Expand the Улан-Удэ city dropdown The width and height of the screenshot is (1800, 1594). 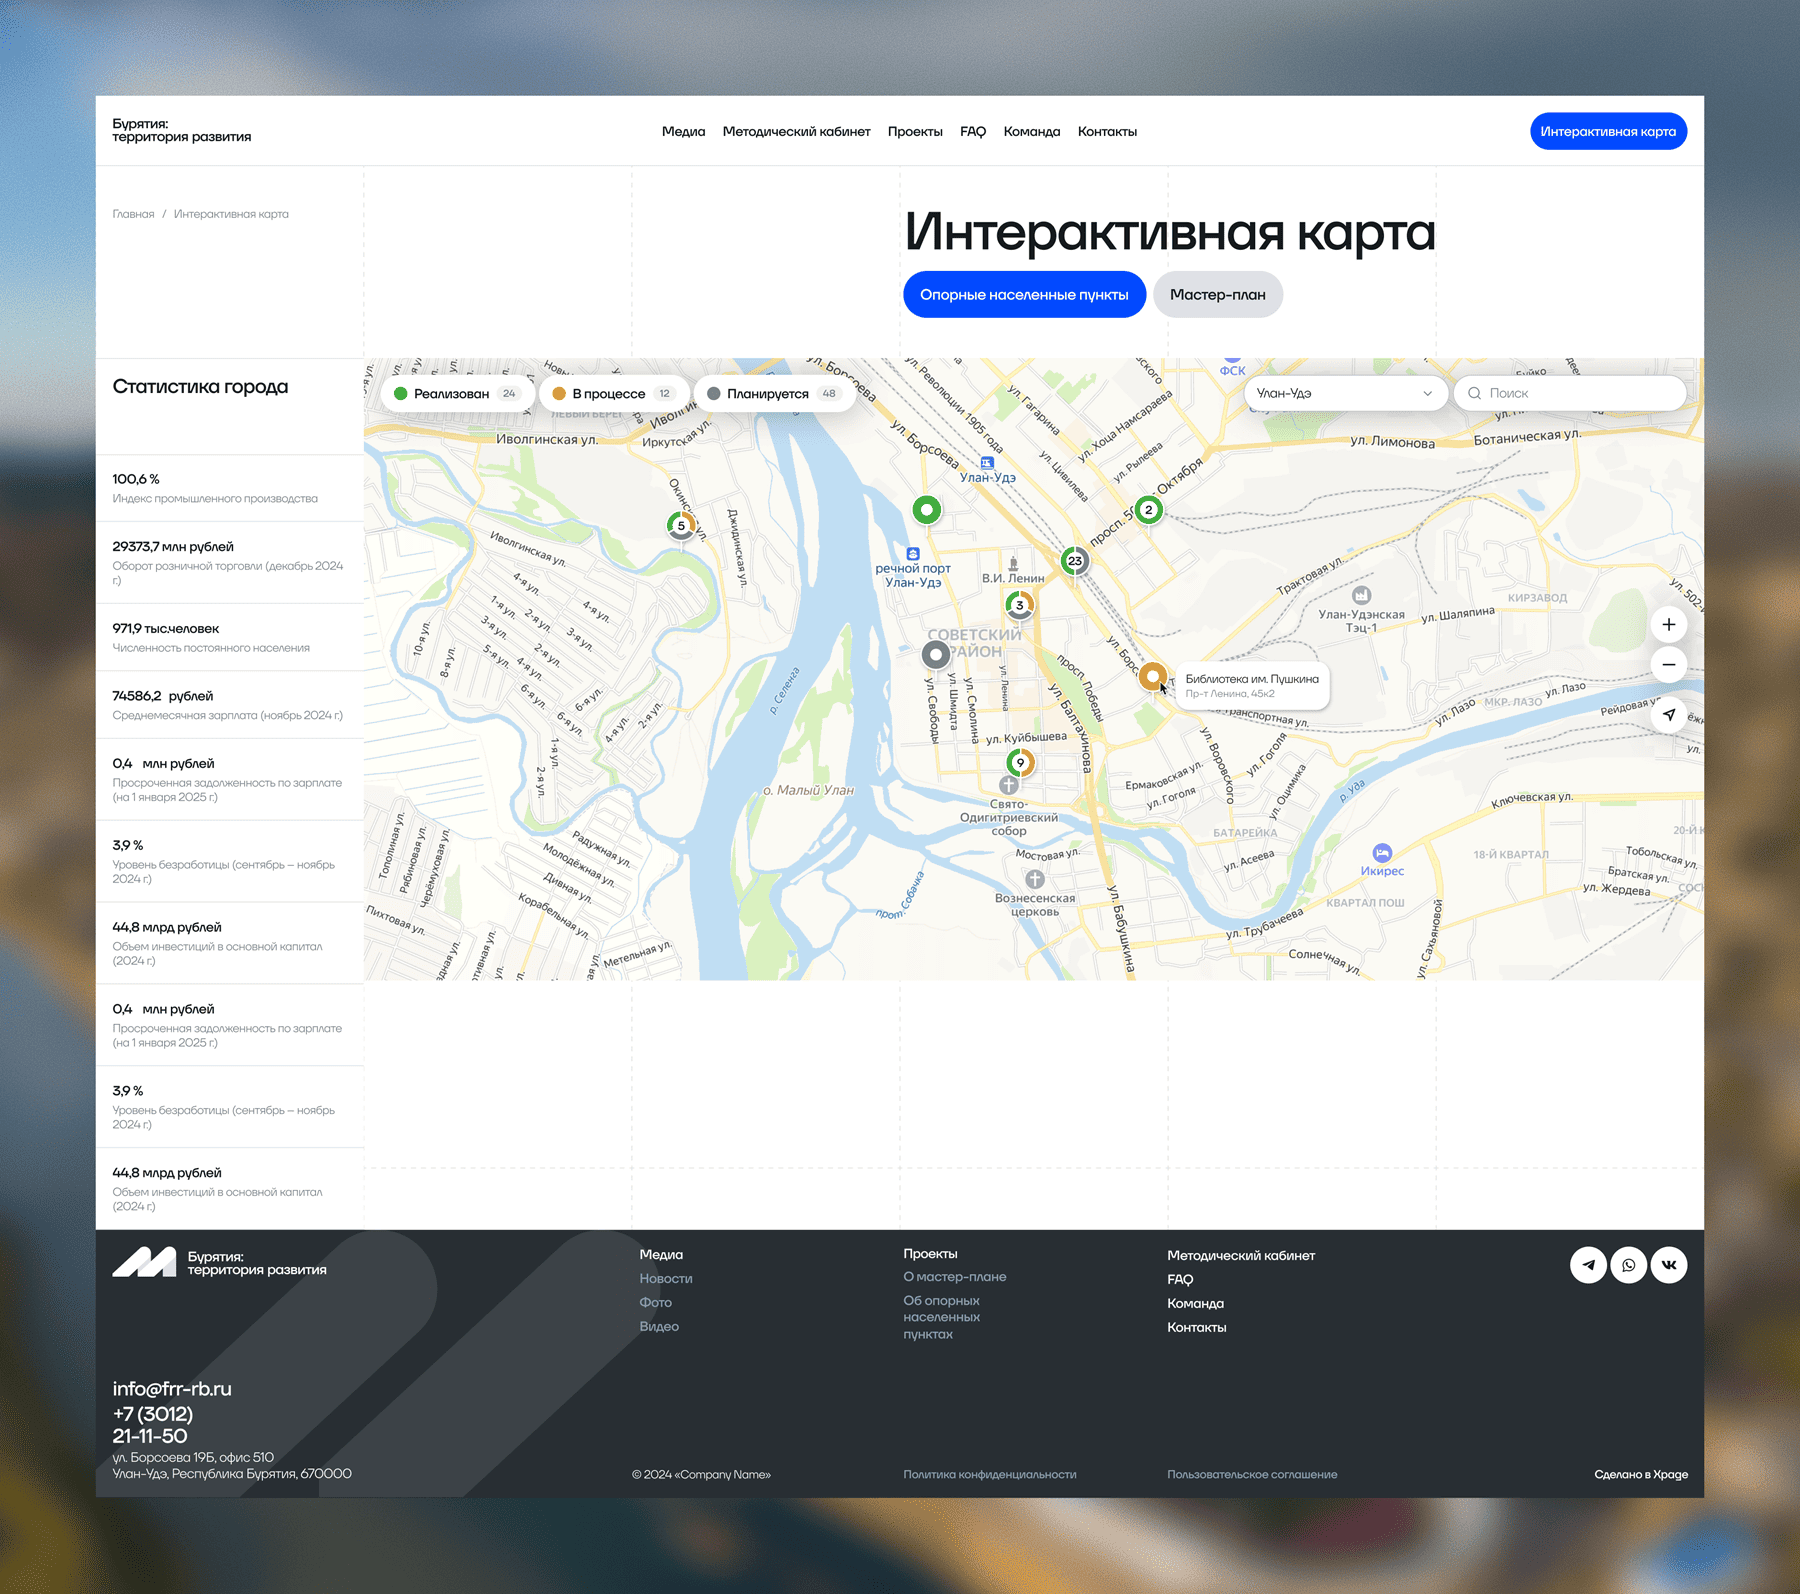click(1344, 394)
